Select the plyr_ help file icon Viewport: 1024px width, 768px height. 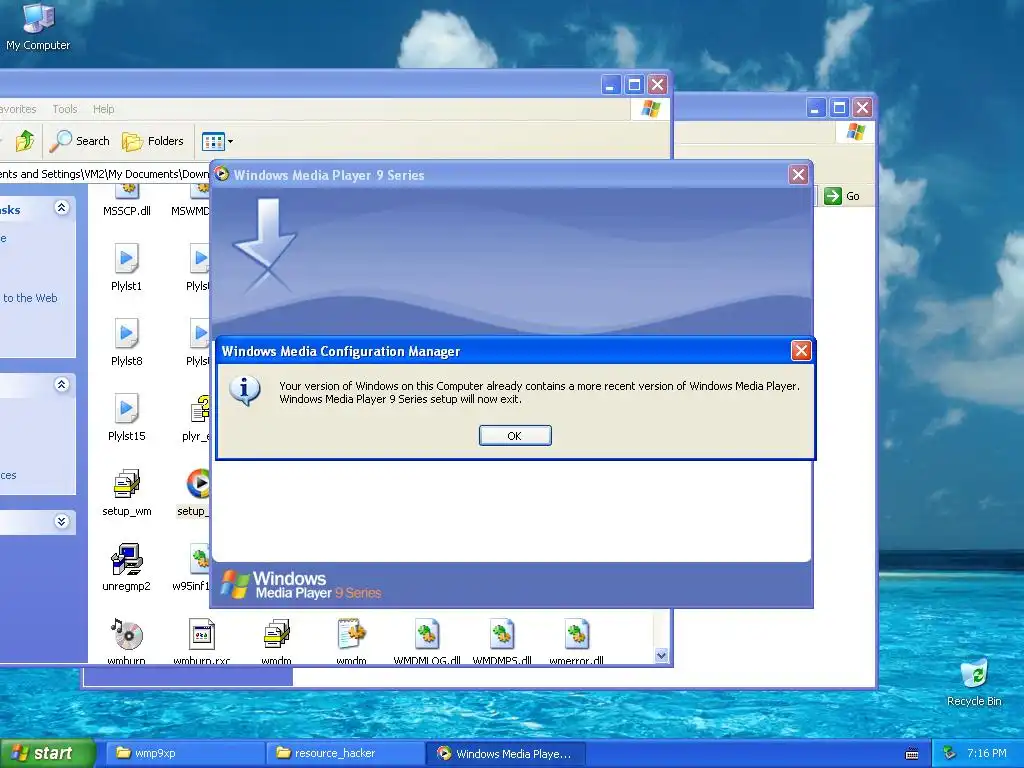197,417
